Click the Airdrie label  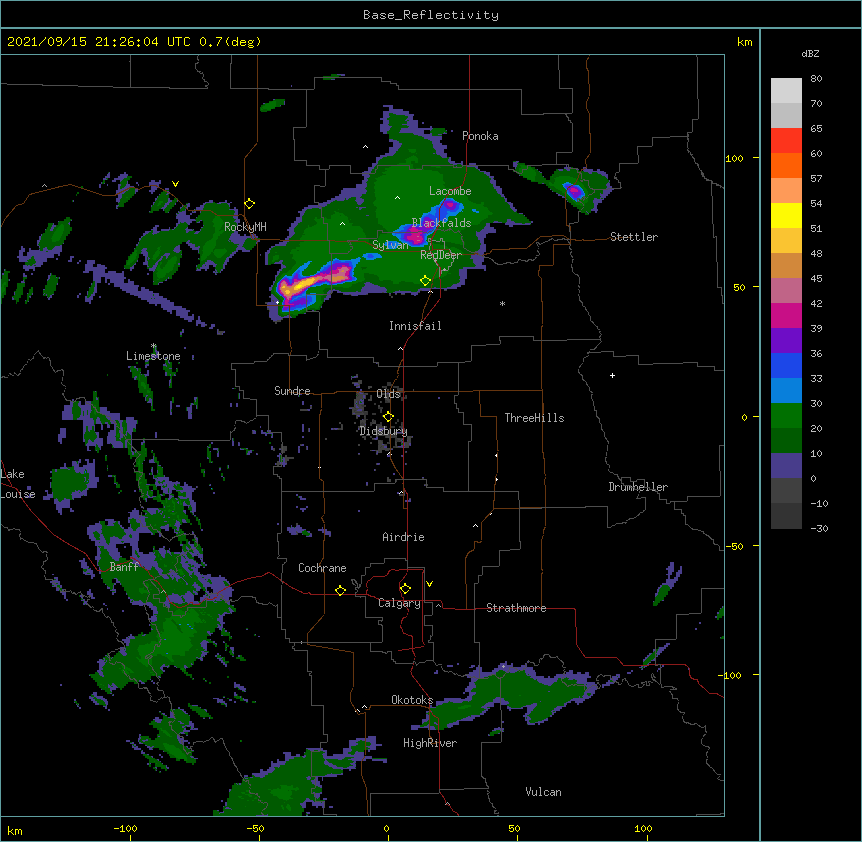403,537
